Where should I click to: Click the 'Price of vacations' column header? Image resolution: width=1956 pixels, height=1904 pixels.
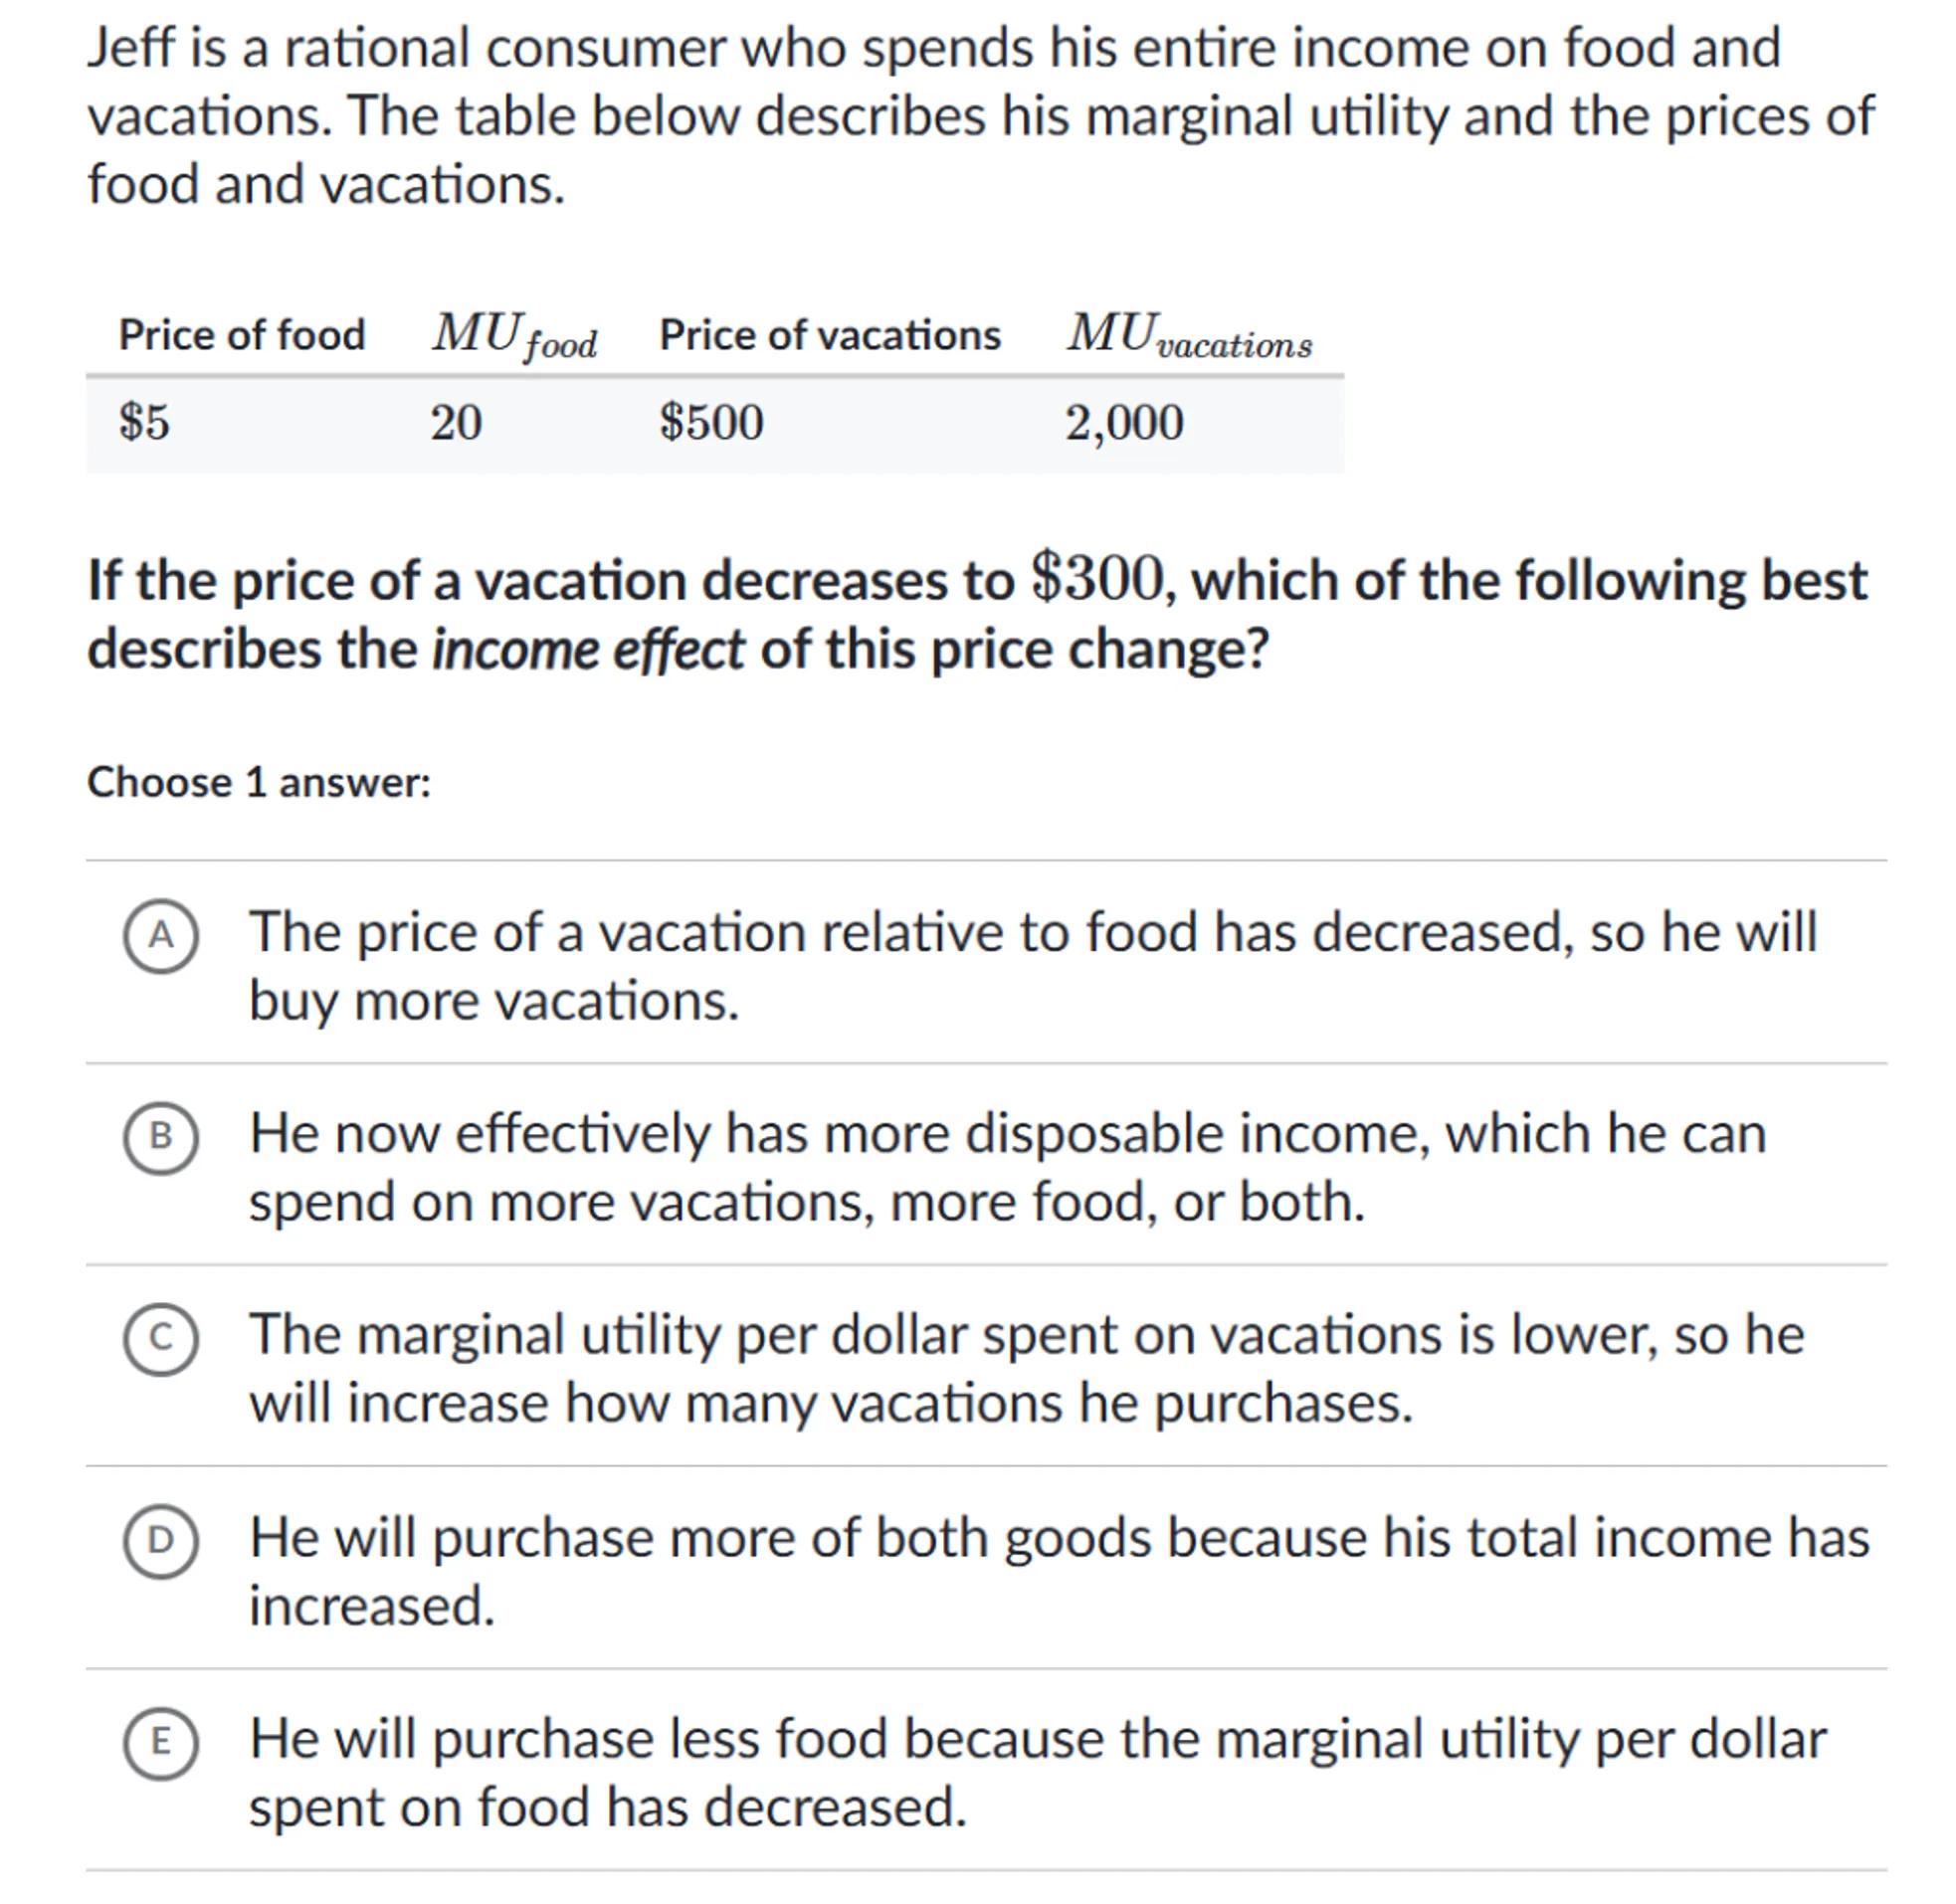829,335
